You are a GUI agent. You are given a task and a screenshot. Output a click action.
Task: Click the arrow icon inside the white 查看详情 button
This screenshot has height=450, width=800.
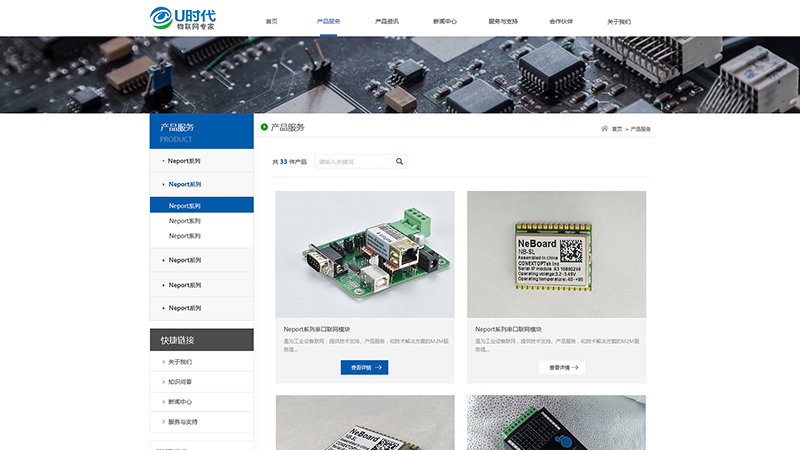(x=575, y=367)
